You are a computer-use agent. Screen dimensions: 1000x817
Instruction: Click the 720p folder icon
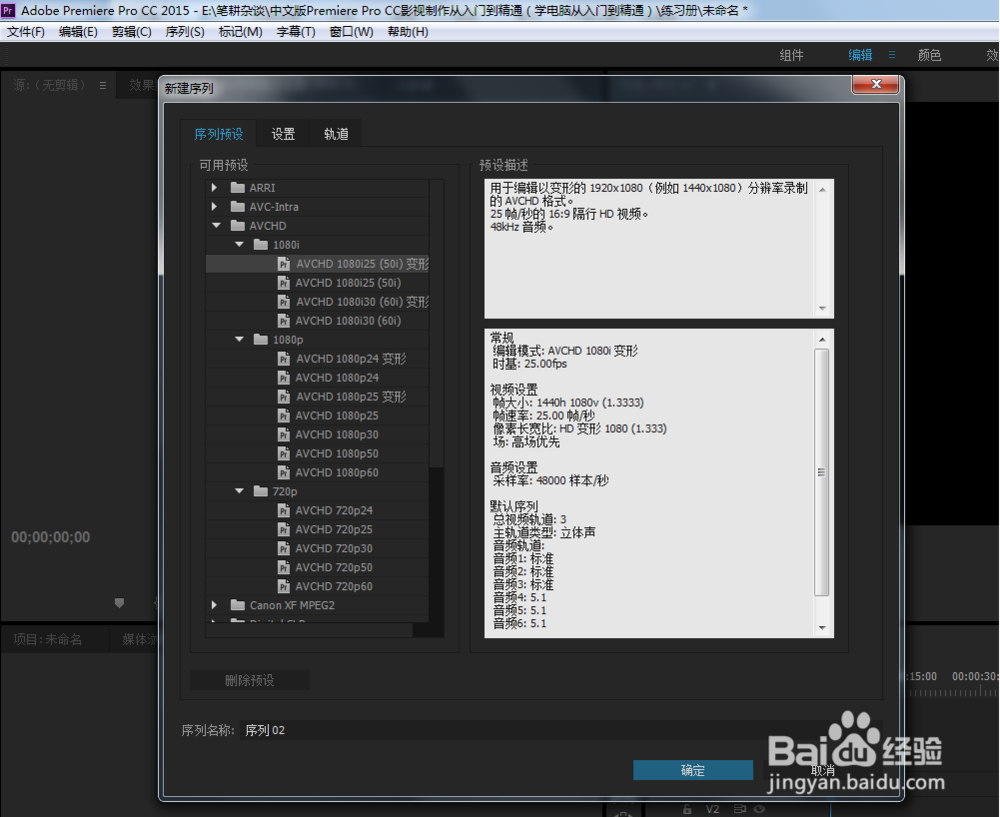[x=261, y=491]
